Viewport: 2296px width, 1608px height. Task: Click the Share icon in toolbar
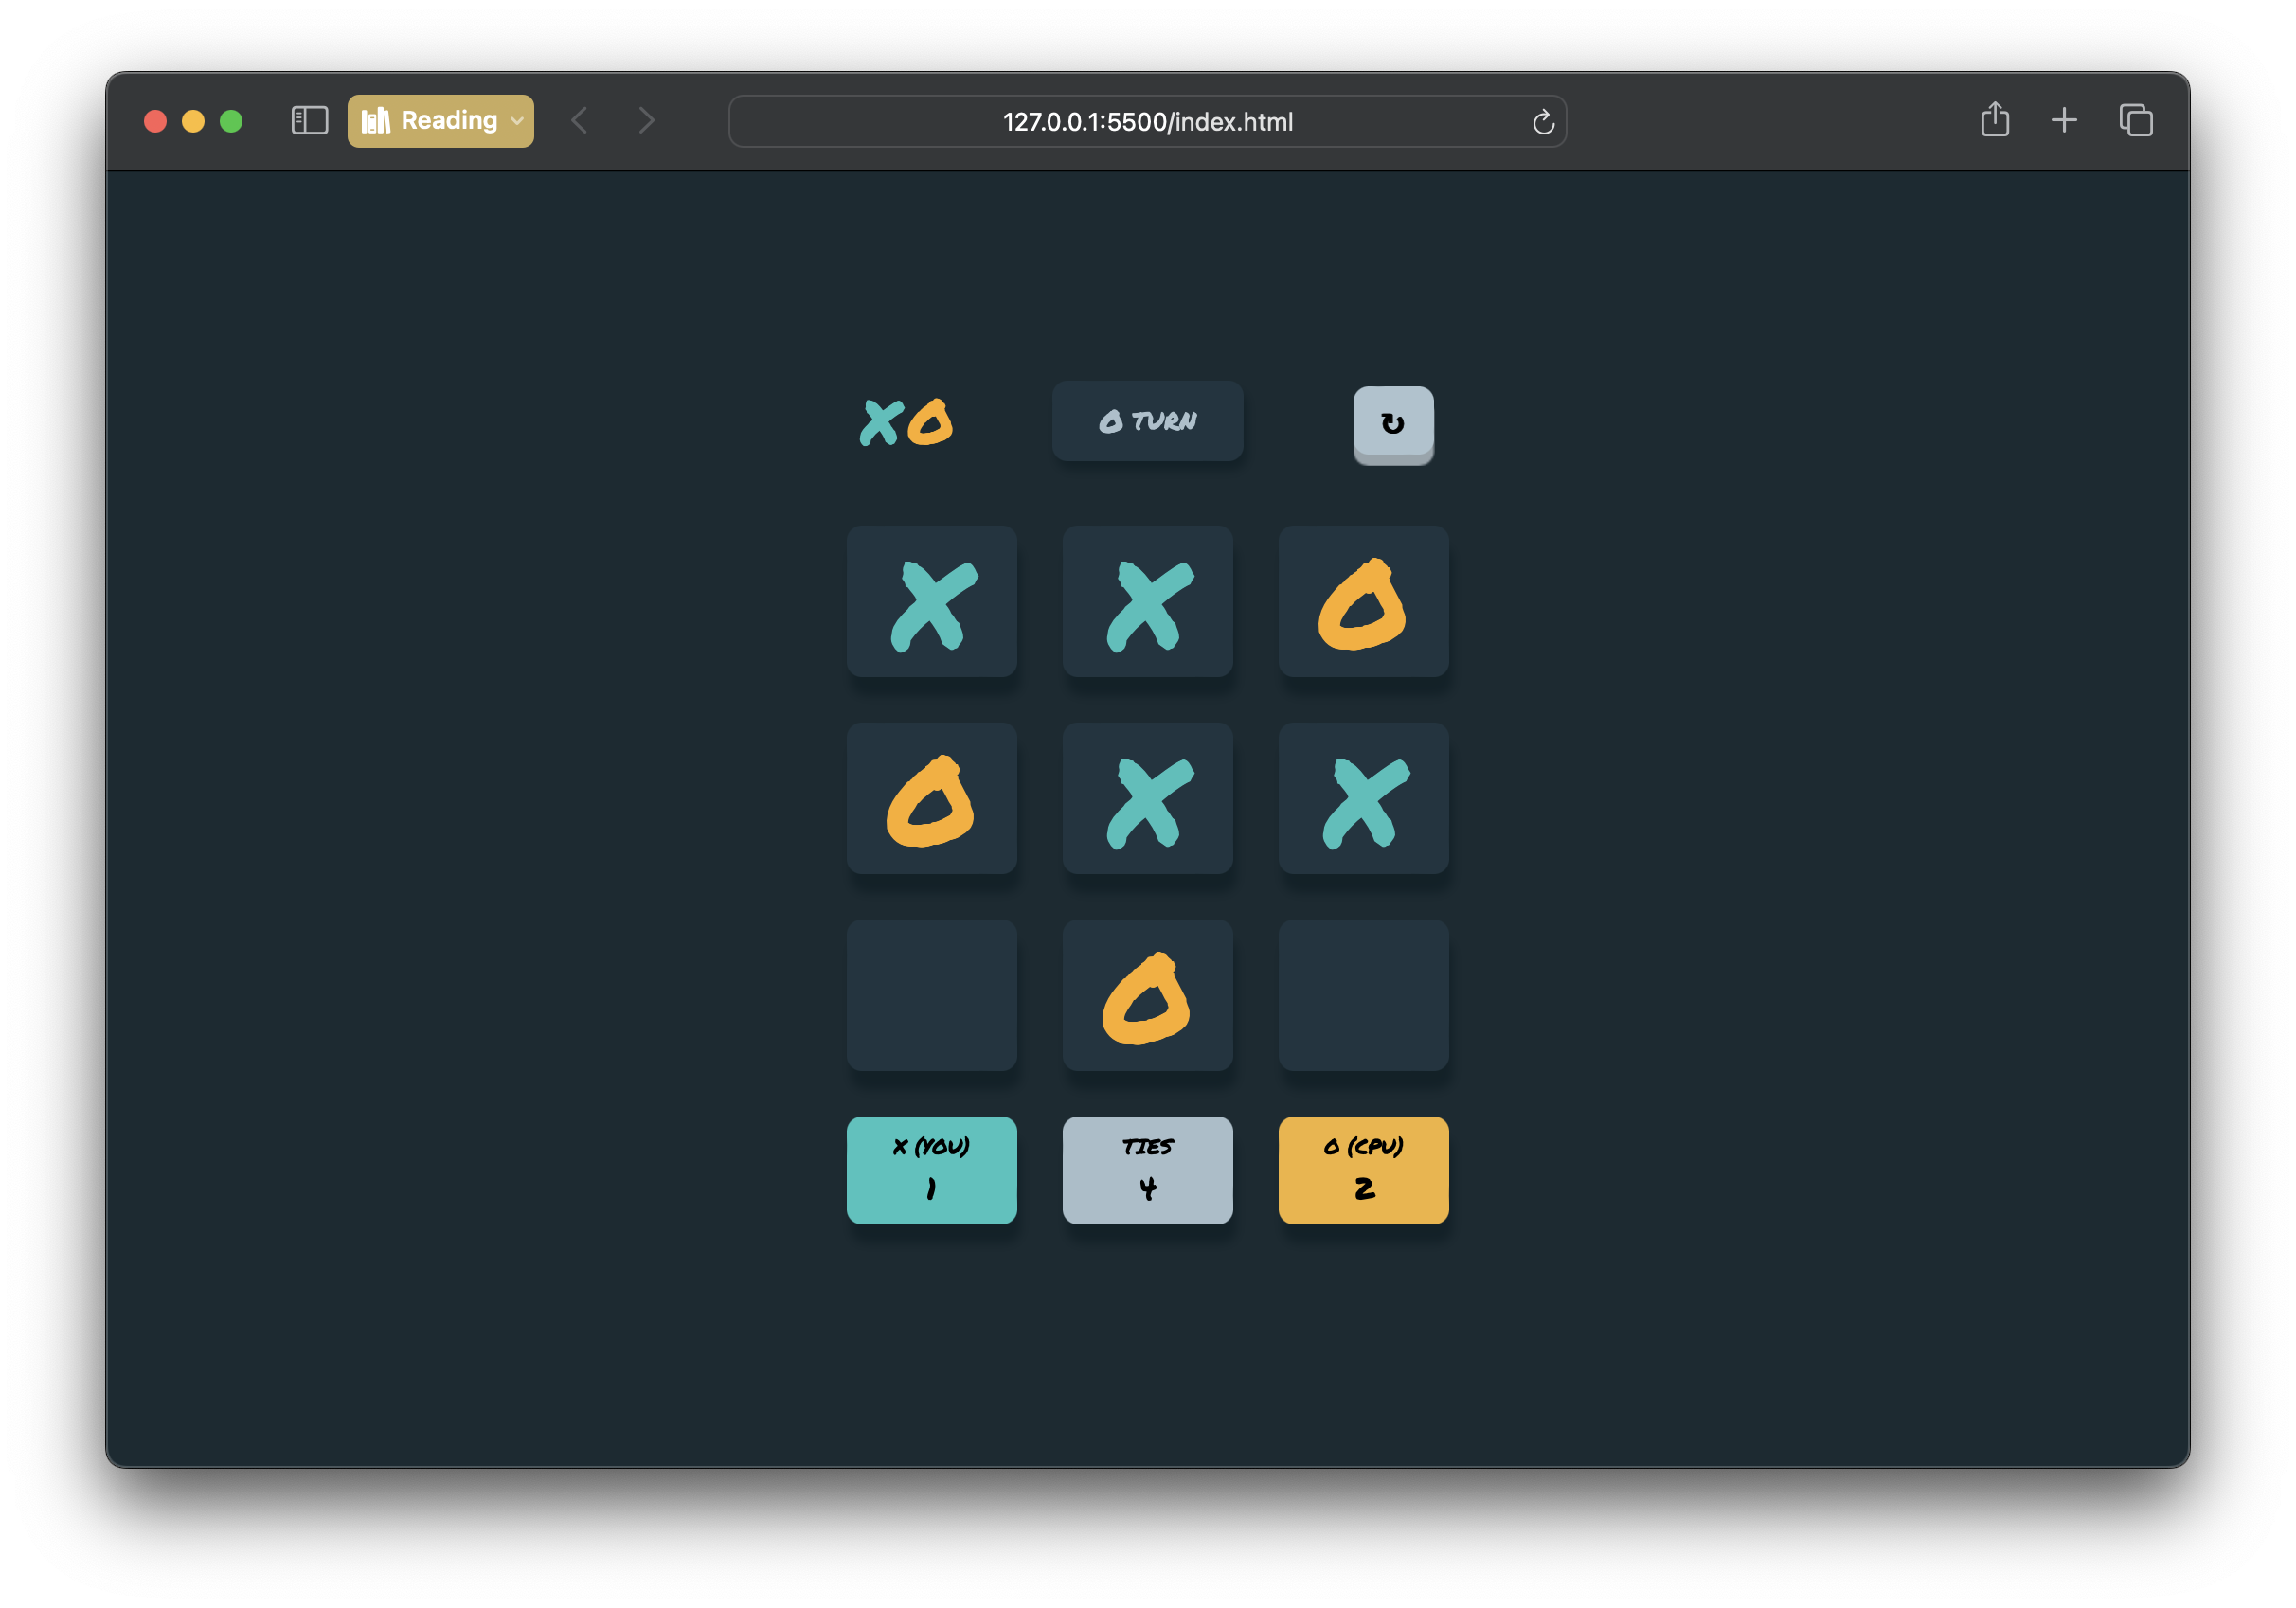point(1994,120)
